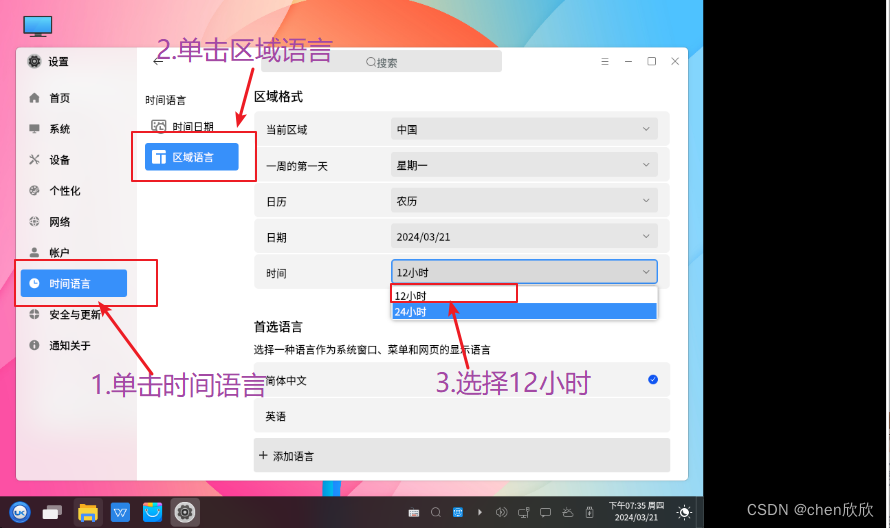
Task: Choose 12小时 from the dropdown list
Action: point(524,295)
